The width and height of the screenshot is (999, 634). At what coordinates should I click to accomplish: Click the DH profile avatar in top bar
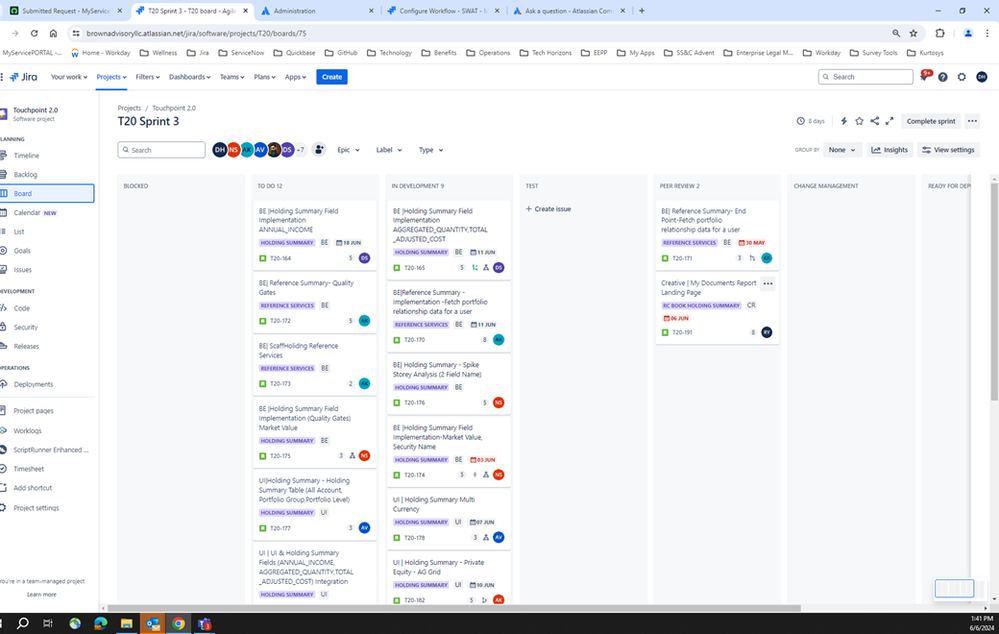tap(981, 77)
